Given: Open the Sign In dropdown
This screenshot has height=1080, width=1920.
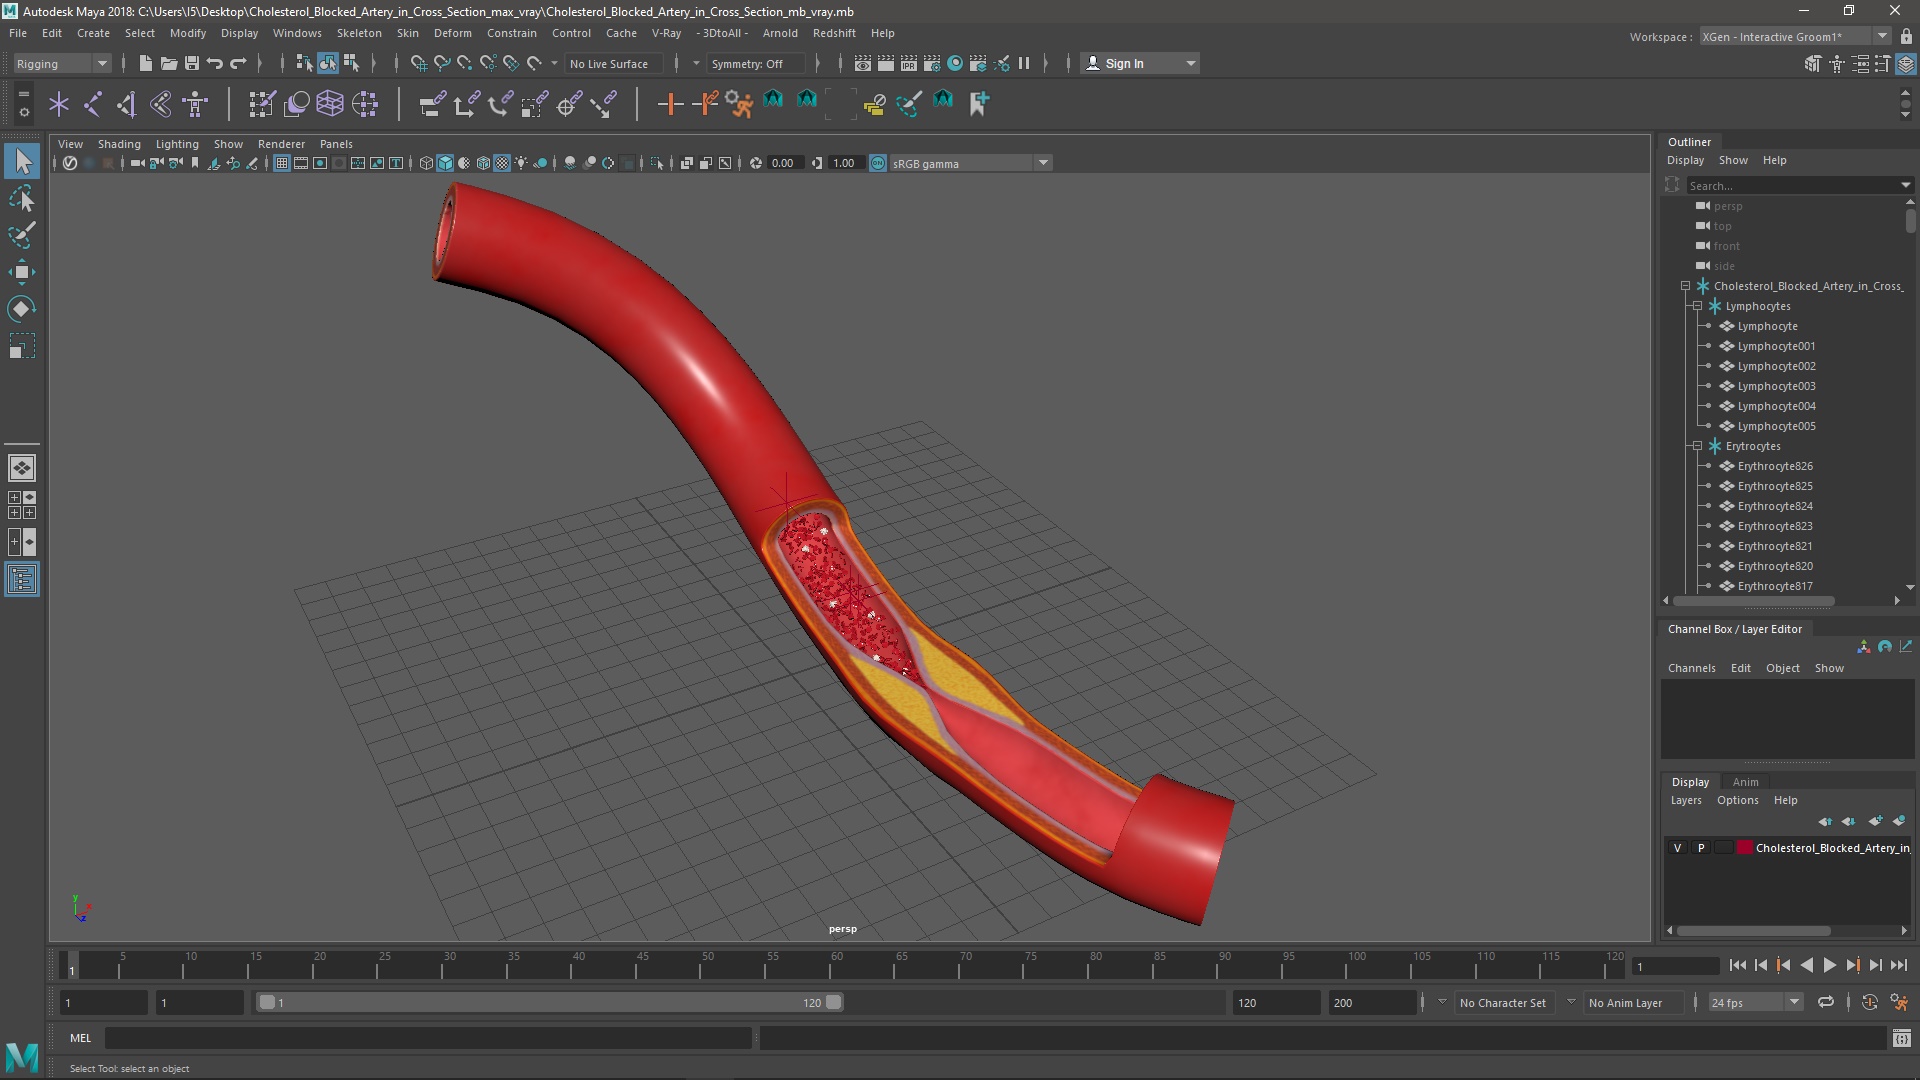Looking at the screenshot, I should pos(1141,63).
